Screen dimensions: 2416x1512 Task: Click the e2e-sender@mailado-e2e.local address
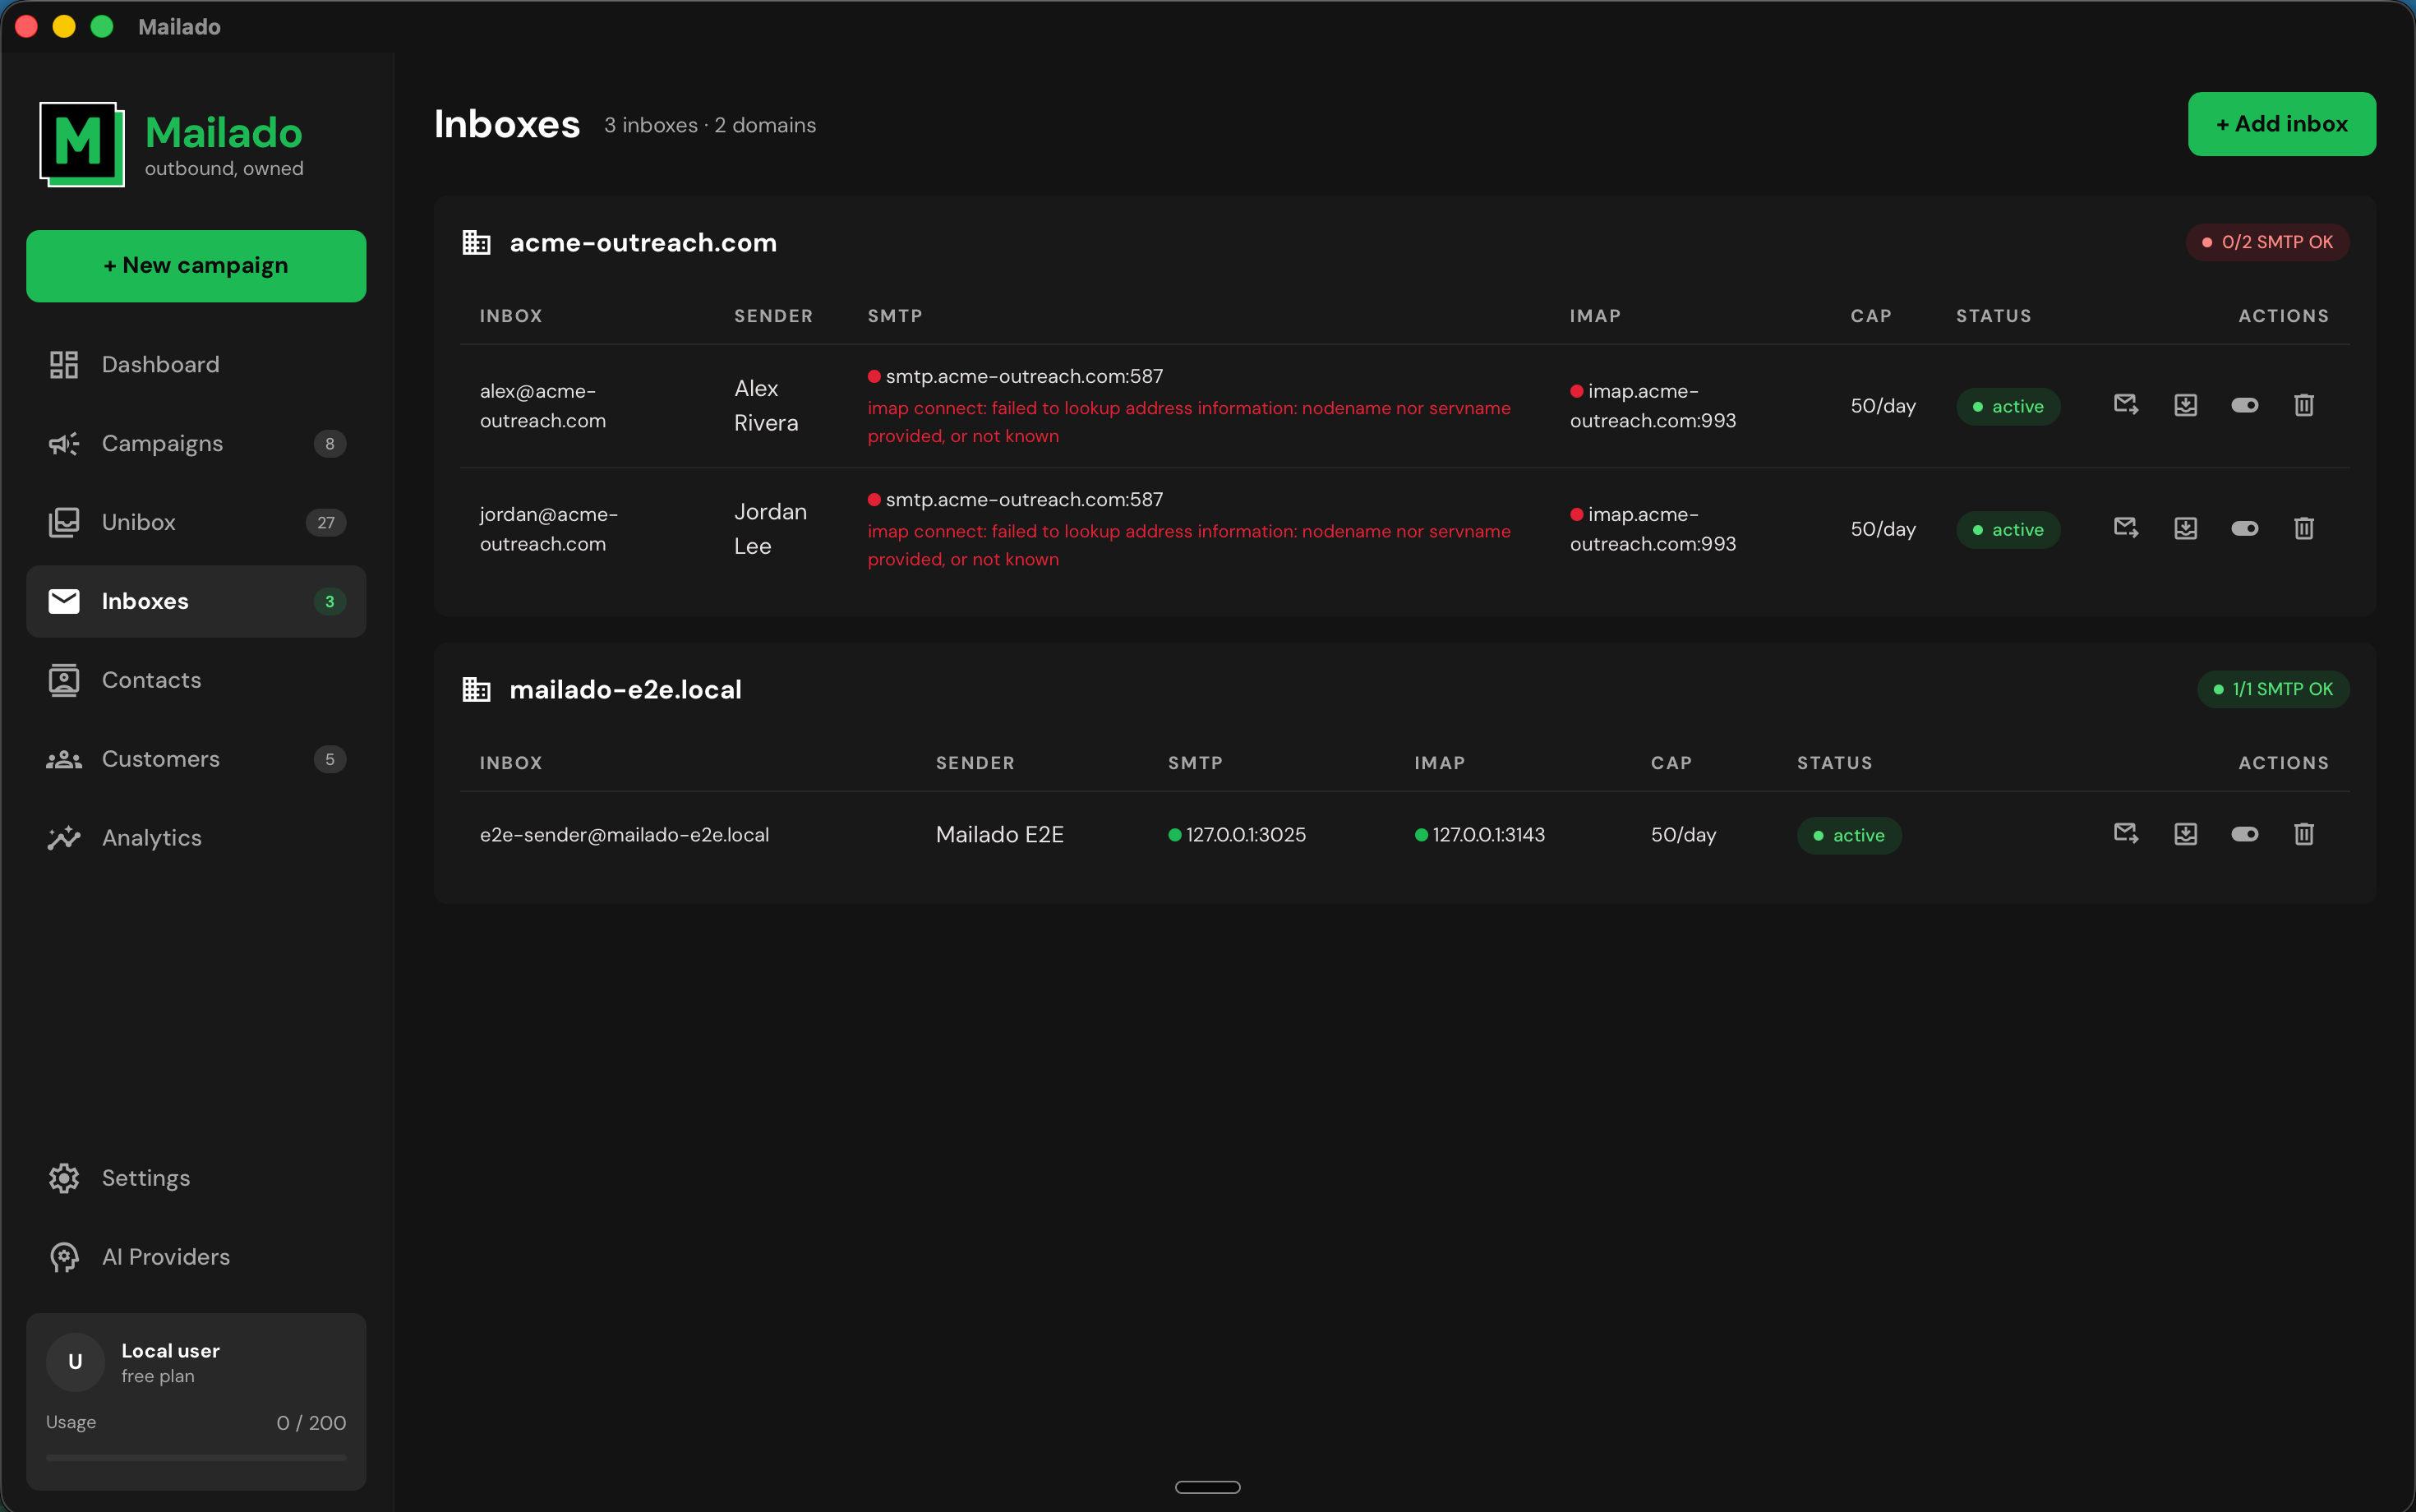pyautogui.click(x=624, y=834)
